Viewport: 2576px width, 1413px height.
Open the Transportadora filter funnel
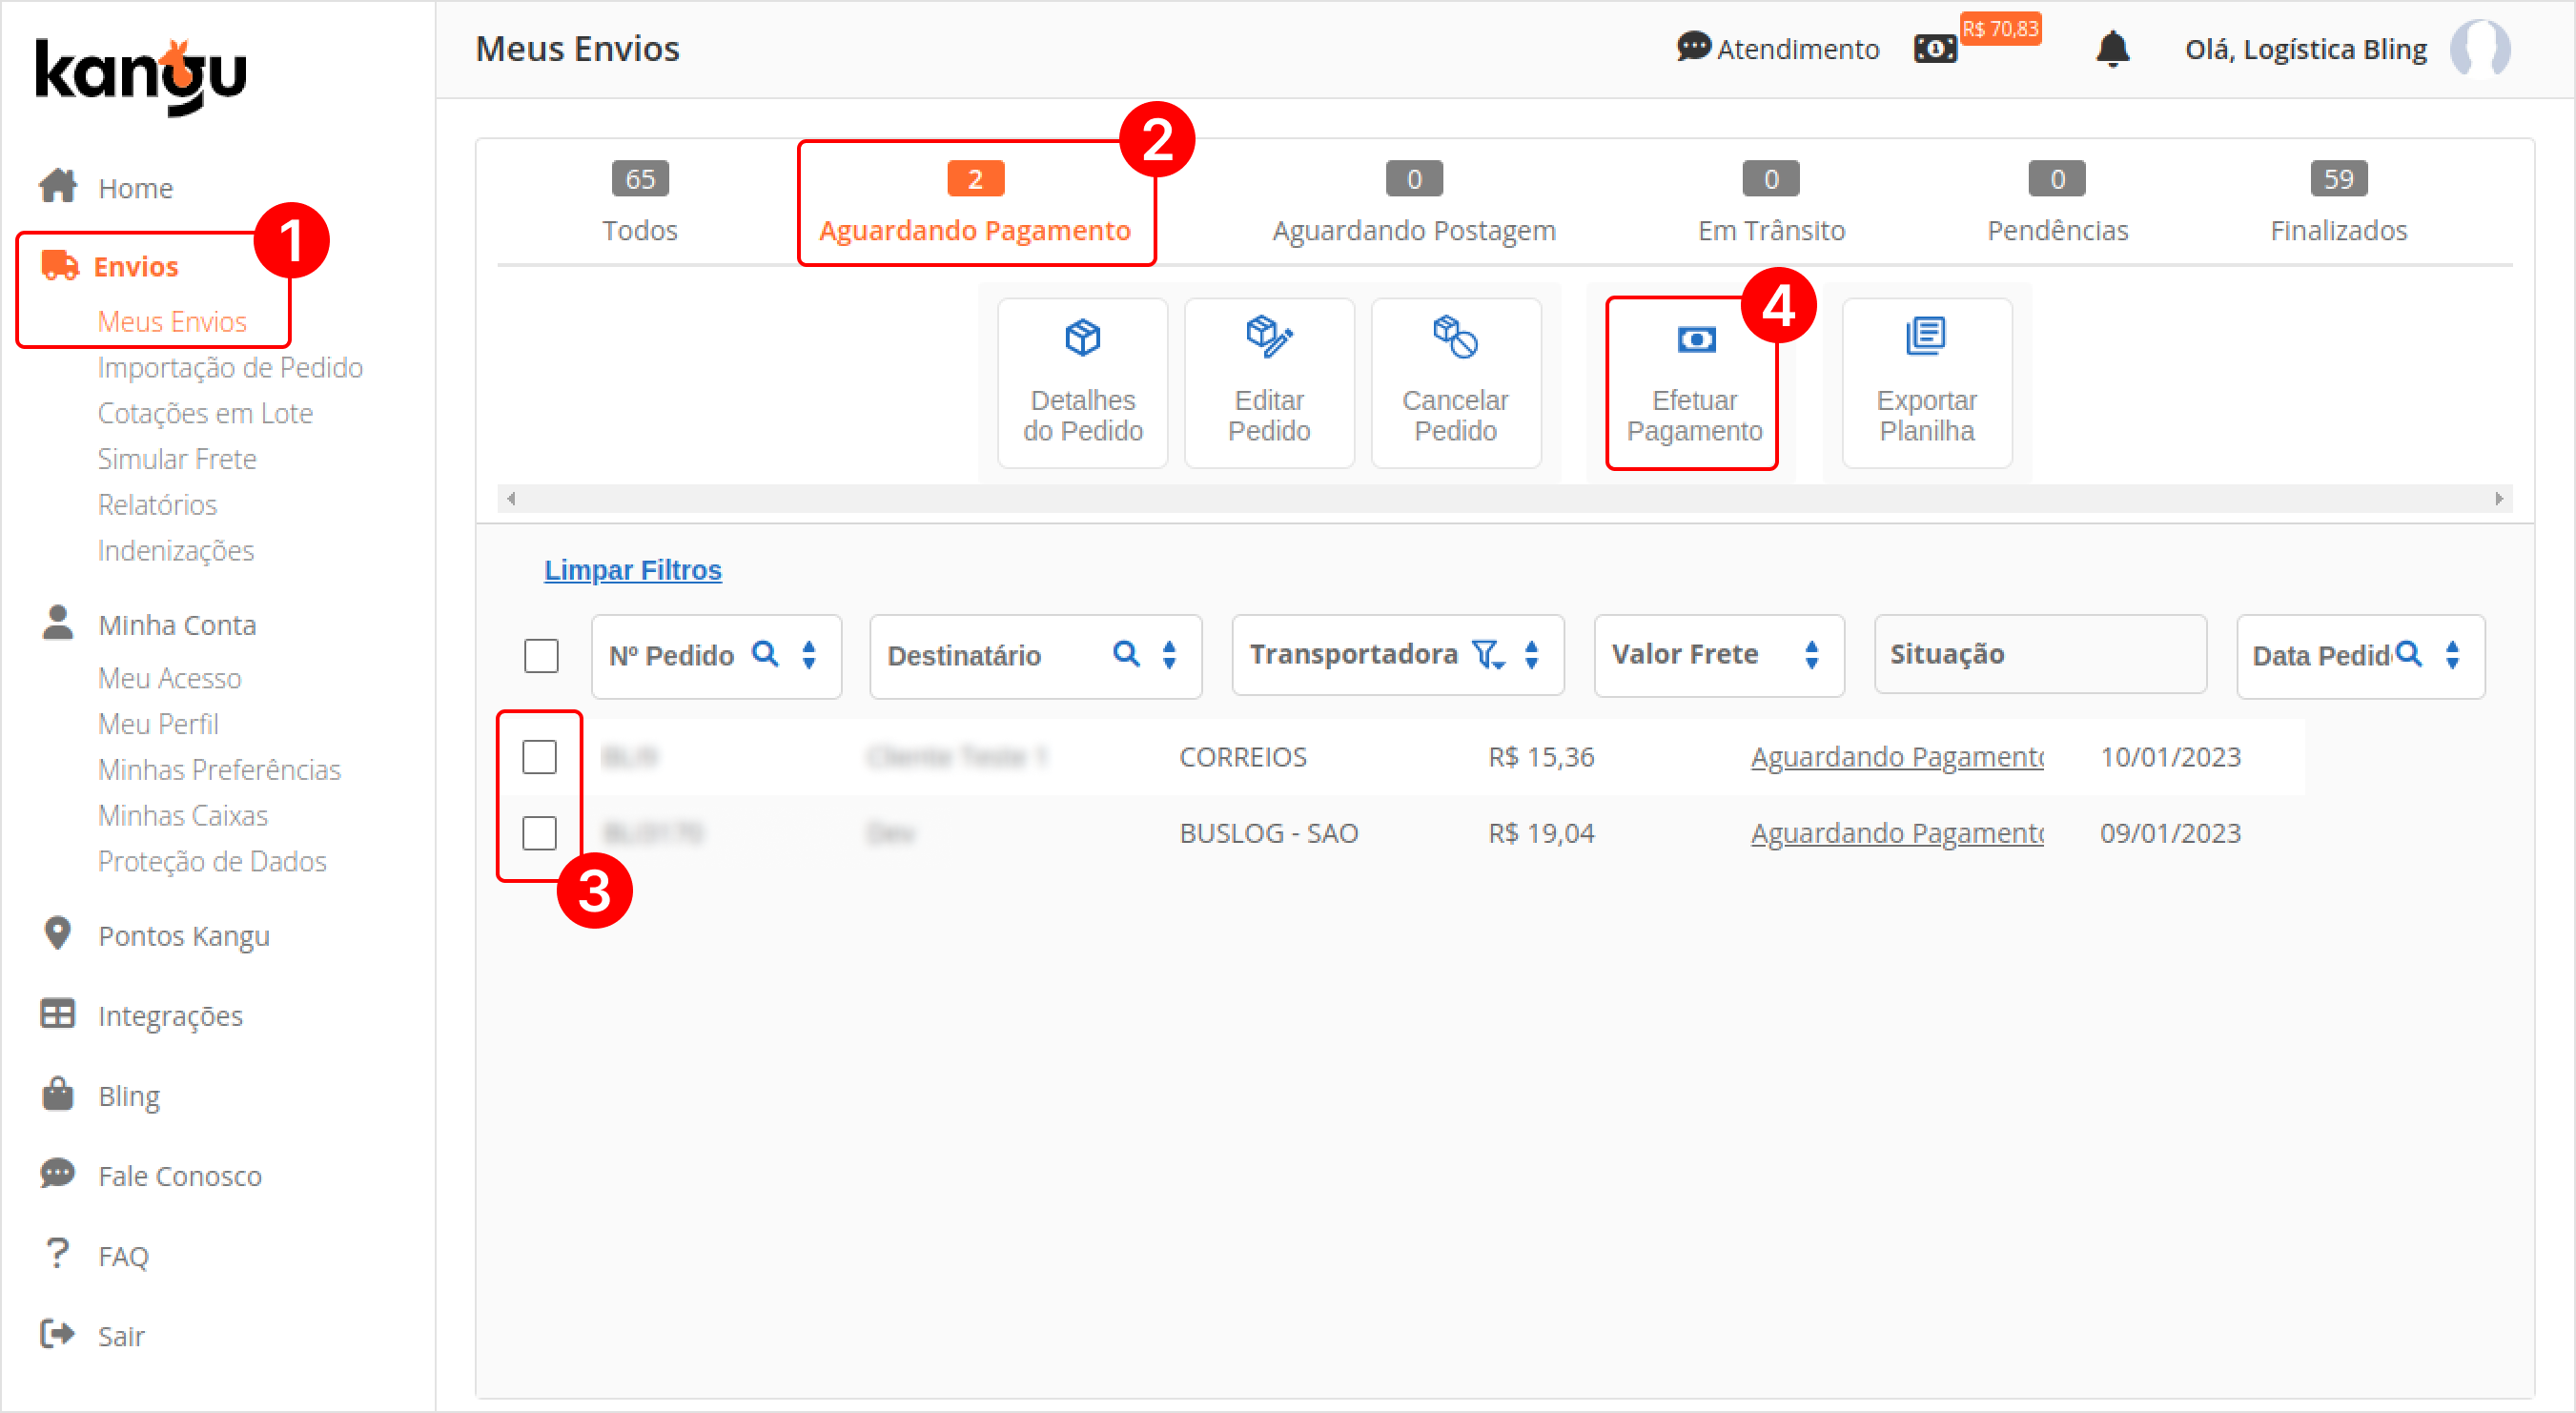pos(1488,655)
